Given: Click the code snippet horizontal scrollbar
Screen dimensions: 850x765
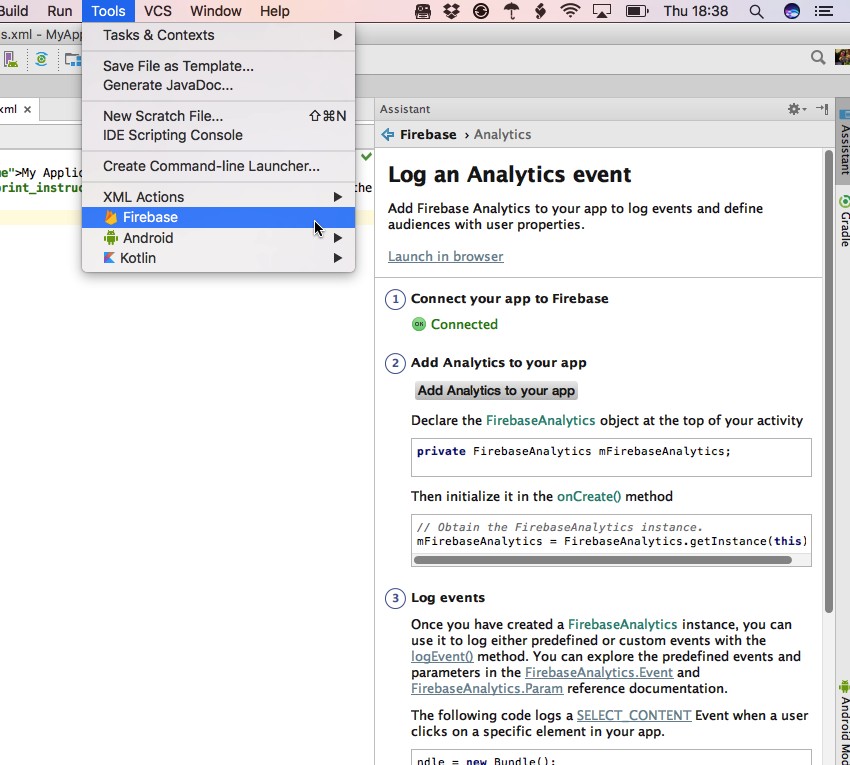Looking at the screenshot, I should (602, 560).
